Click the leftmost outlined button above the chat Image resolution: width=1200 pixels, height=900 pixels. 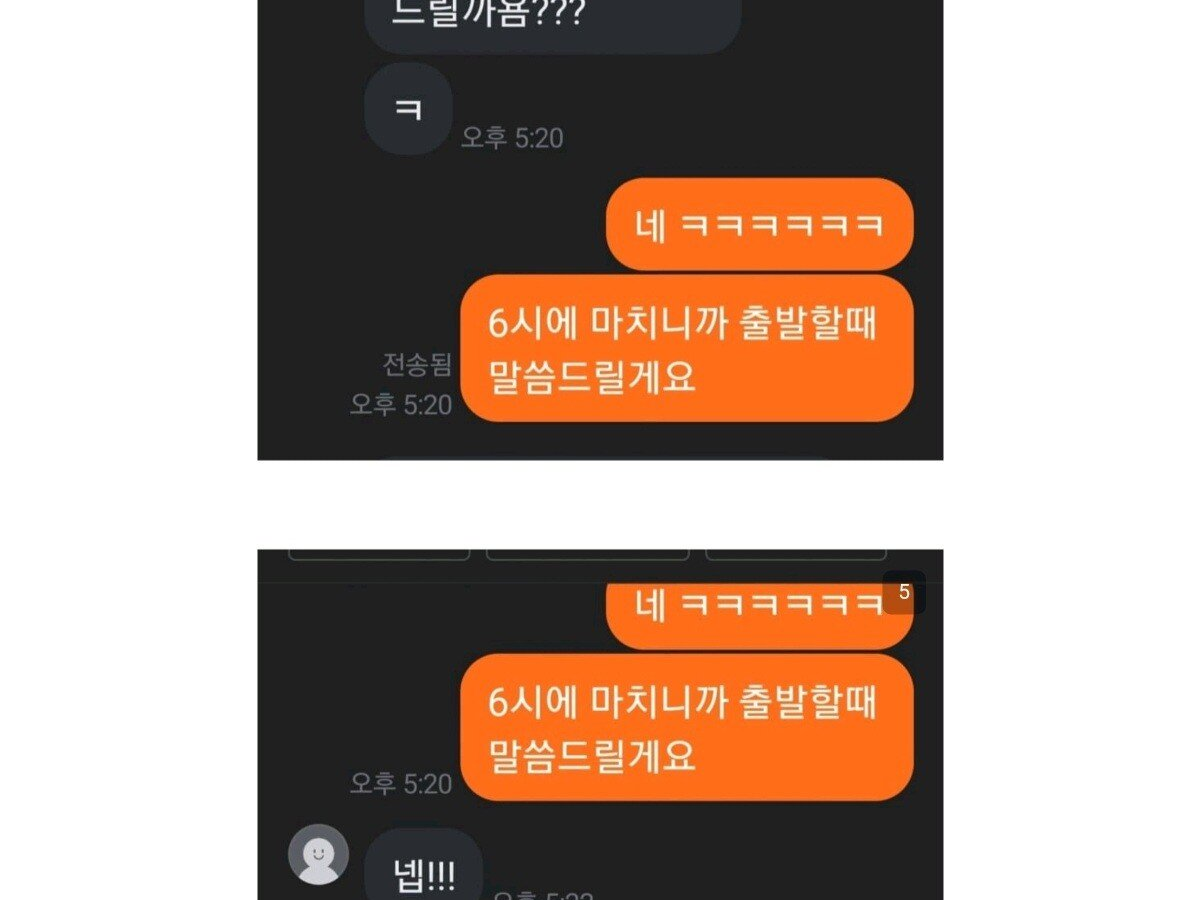[x=379, y=554]
